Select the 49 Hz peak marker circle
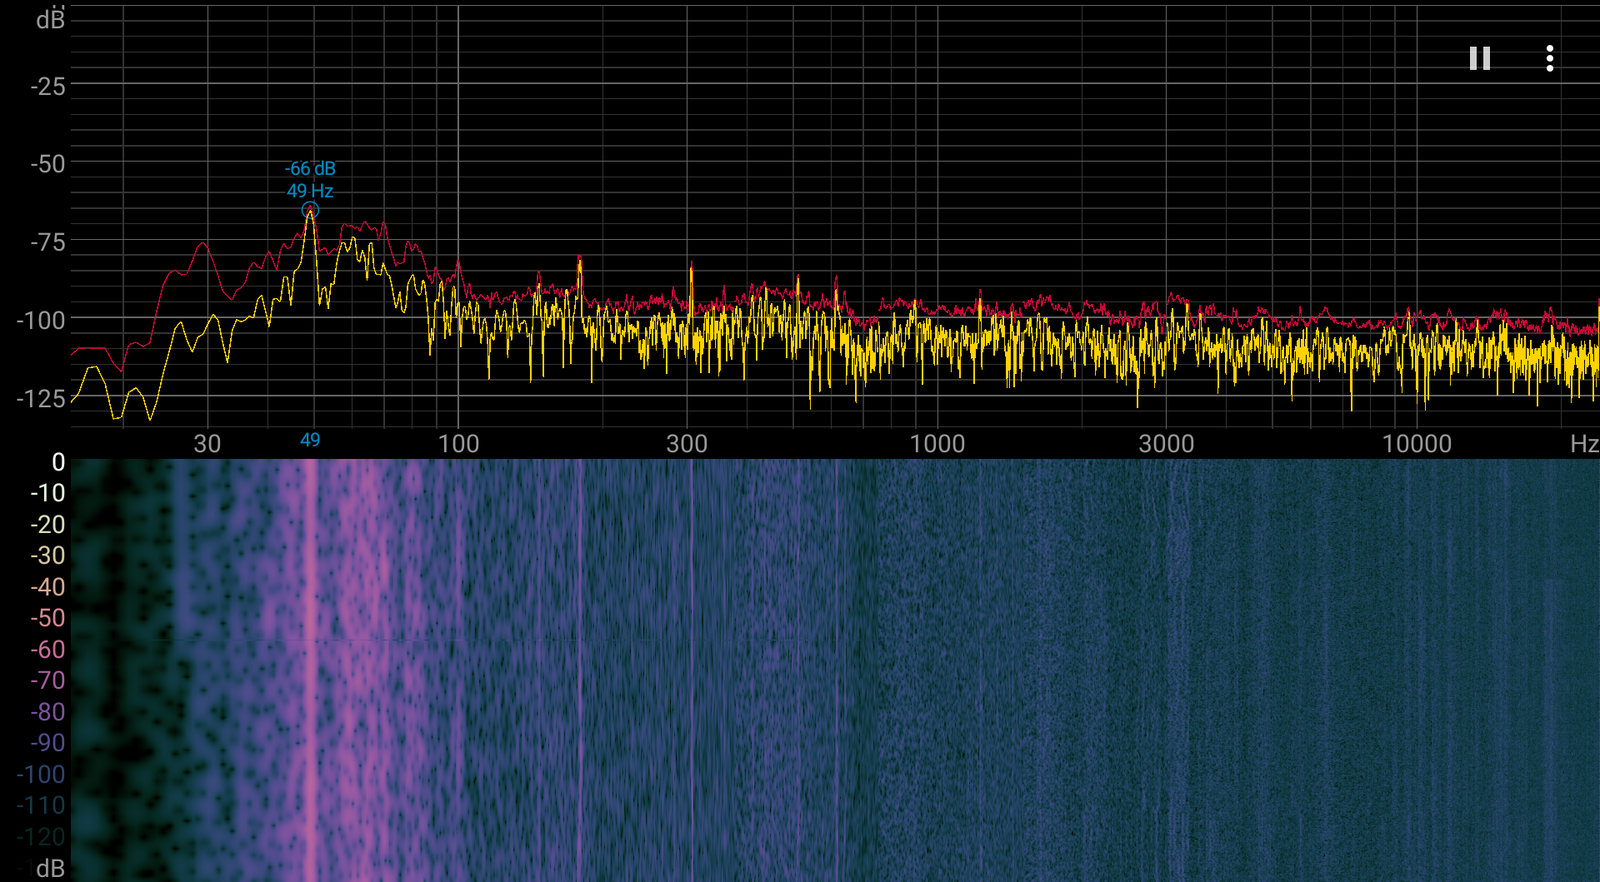Screen dimensions: 1600x882 pyautogui.click(x=310, y=210)
